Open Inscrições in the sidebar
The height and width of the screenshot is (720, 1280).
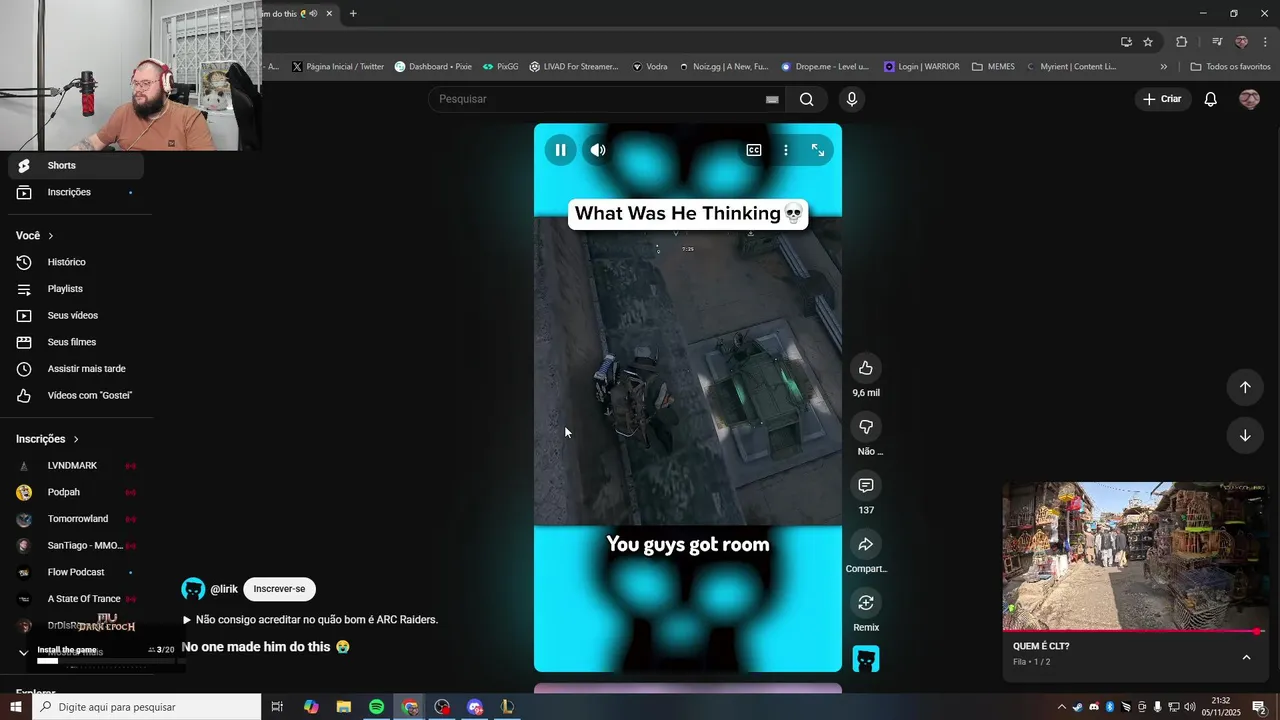(x=75, y=192)
